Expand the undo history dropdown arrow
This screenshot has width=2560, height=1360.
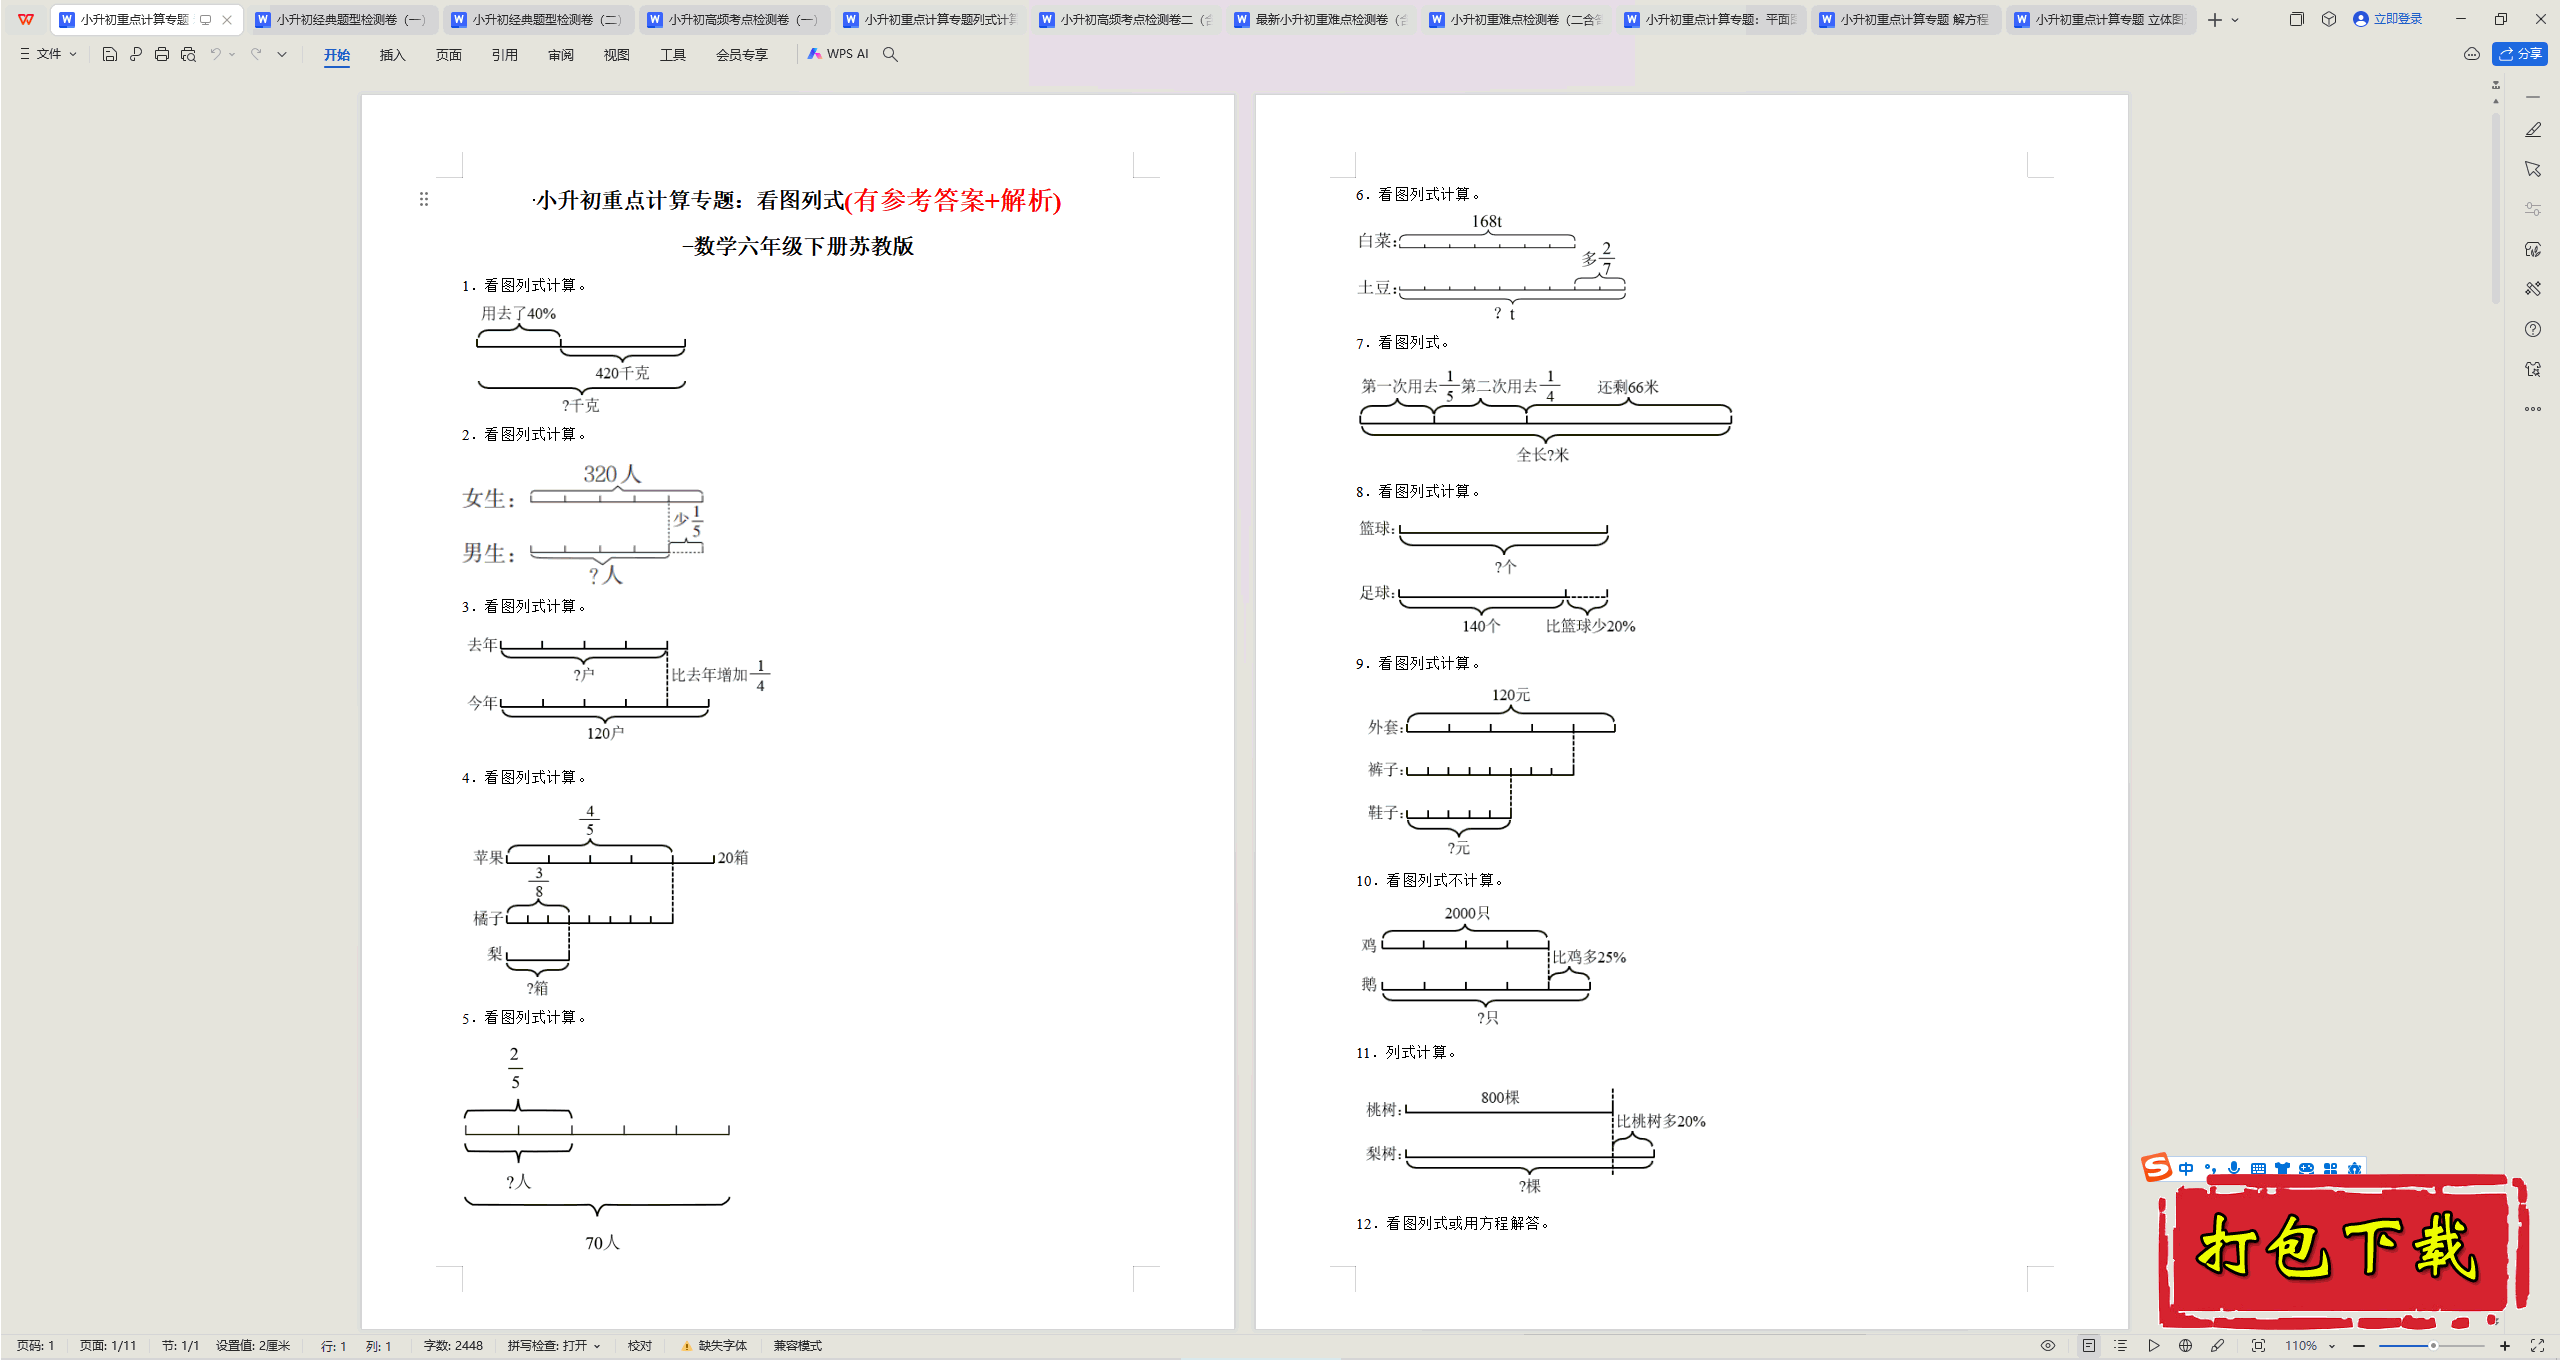coord(232,54)
